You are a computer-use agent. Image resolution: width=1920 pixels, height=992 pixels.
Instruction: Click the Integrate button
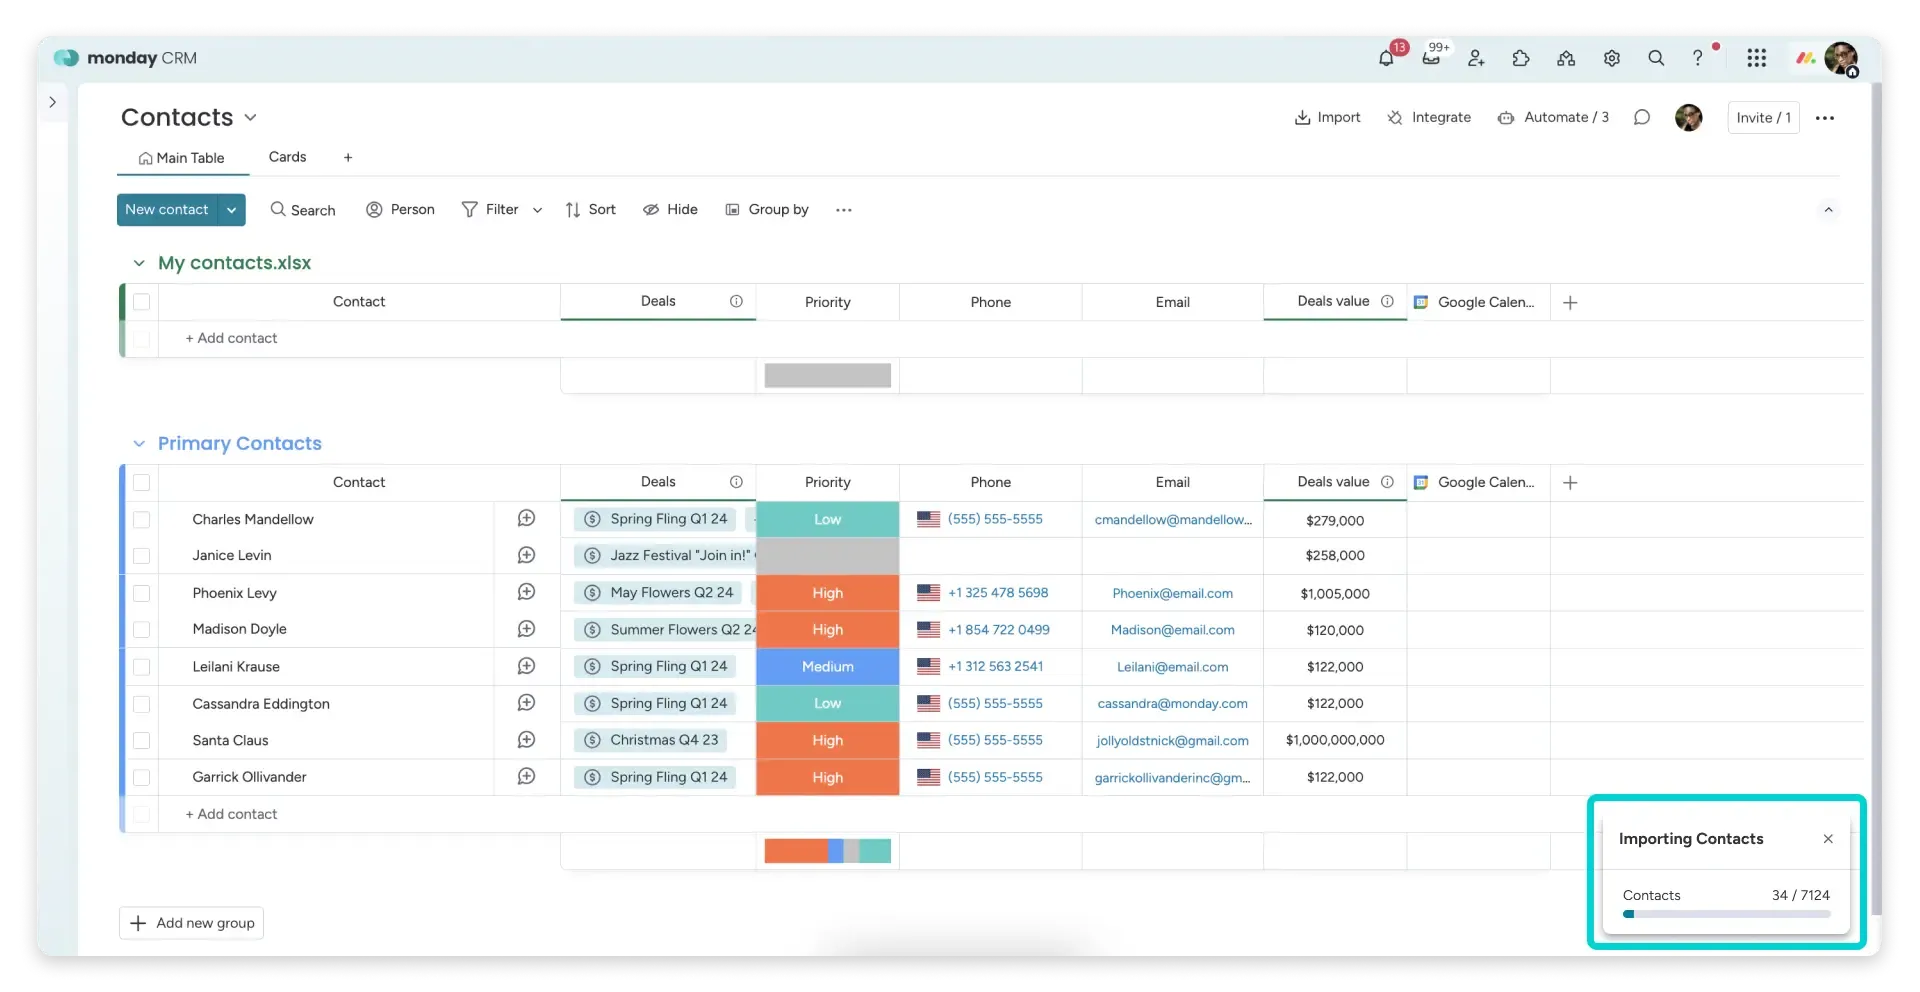coord(1429,117)
